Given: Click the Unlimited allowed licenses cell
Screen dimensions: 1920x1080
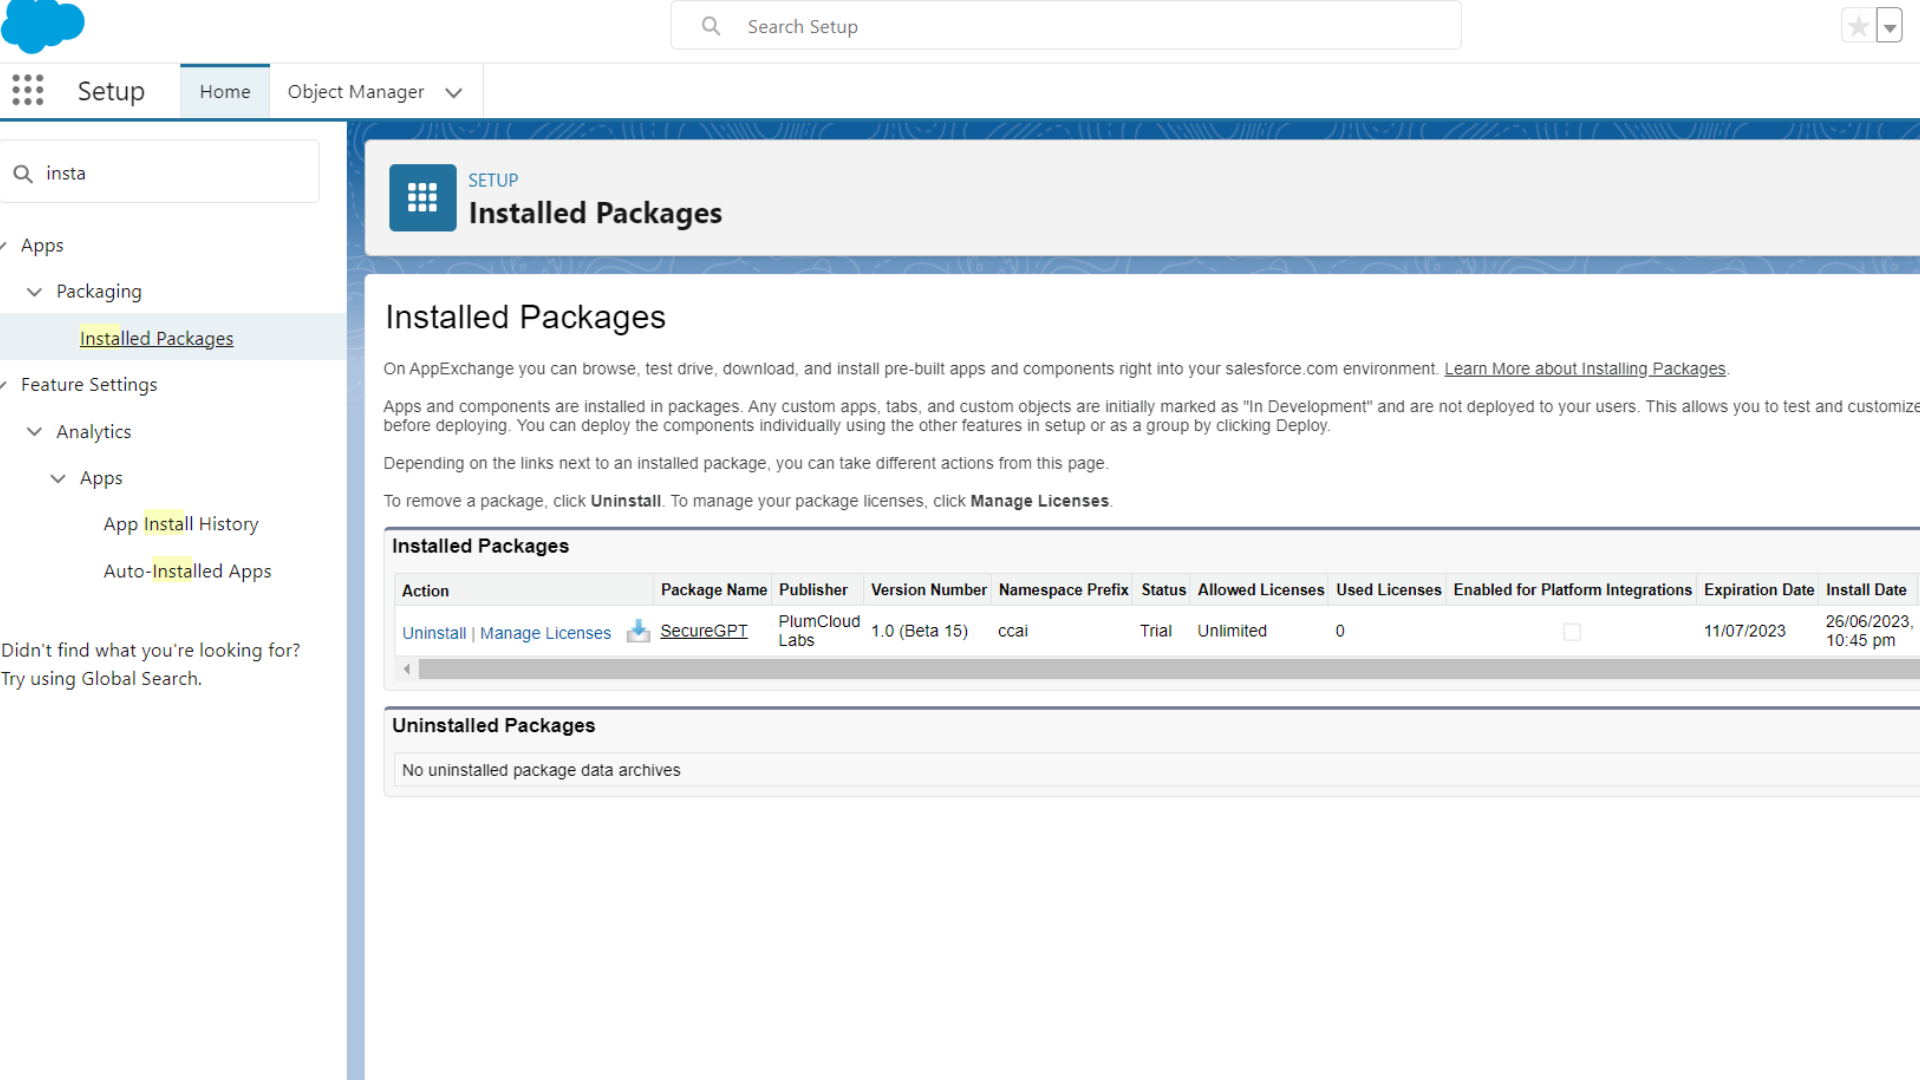Looking at the screenshot, I should 1232,631.
